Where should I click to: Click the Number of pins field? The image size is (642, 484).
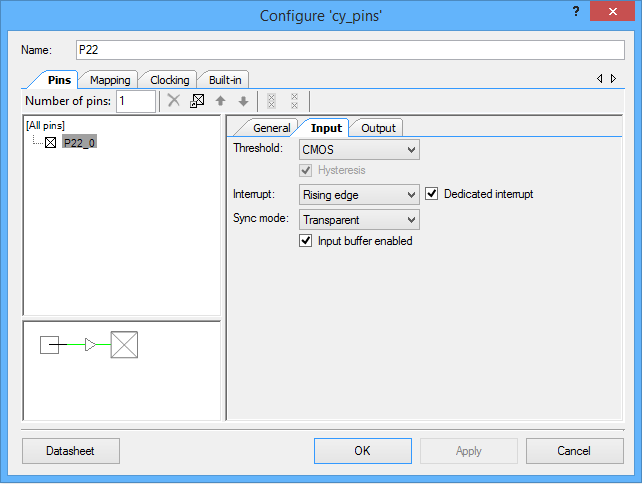(136, 101)
